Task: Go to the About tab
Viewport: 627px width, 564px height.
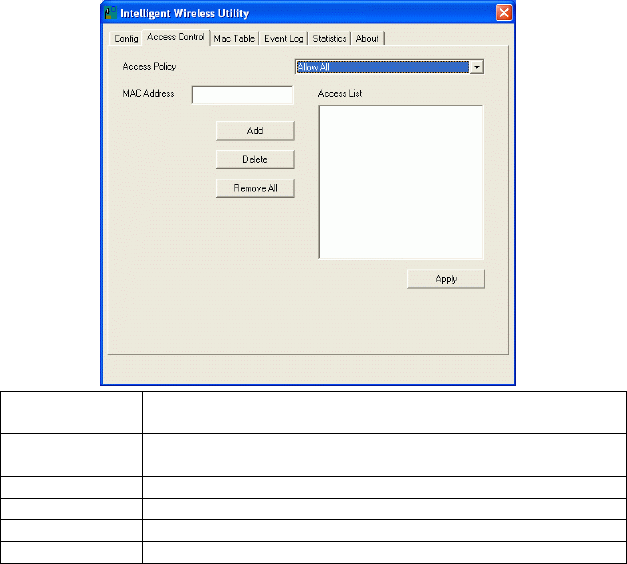Action: click(x=367, y=38)
